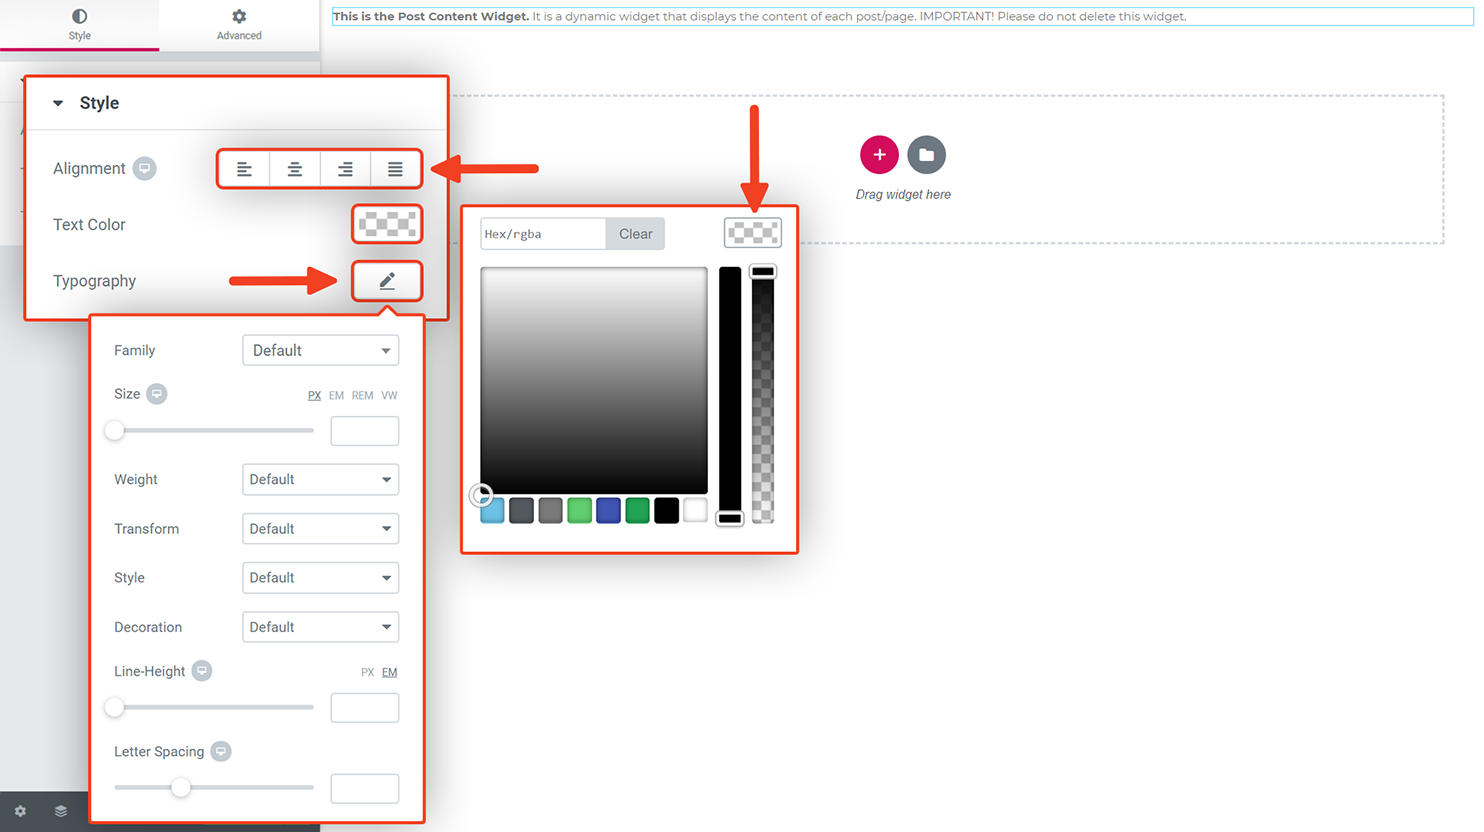Select left text alignment
The width and height of the screenshot is (1484, 832).
coord(244,168)
